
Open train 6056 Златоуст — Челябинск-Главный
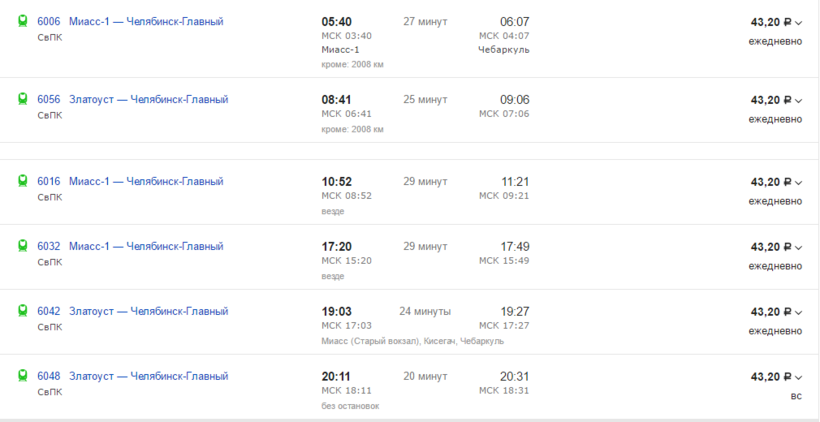tap(132, 99)
